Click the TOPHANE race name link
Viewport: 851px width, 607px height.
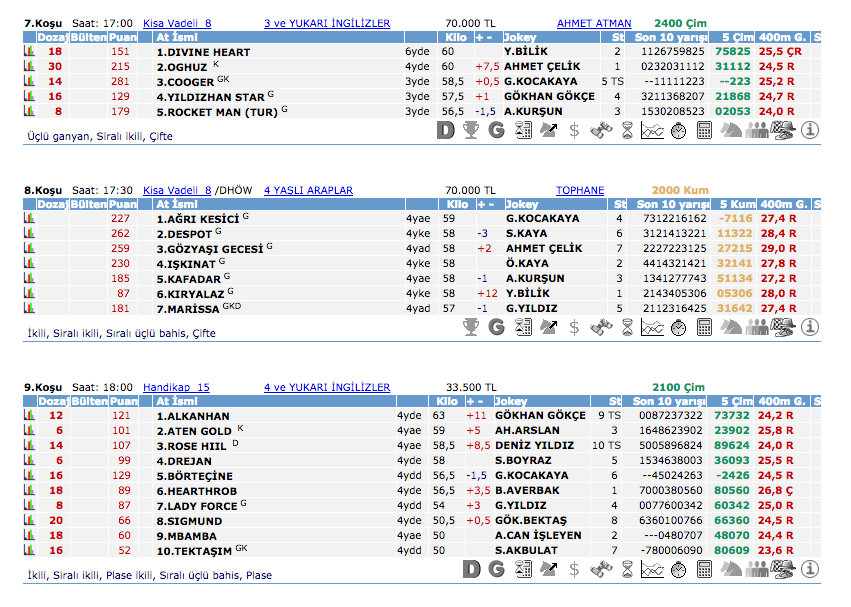click(580, 190)
